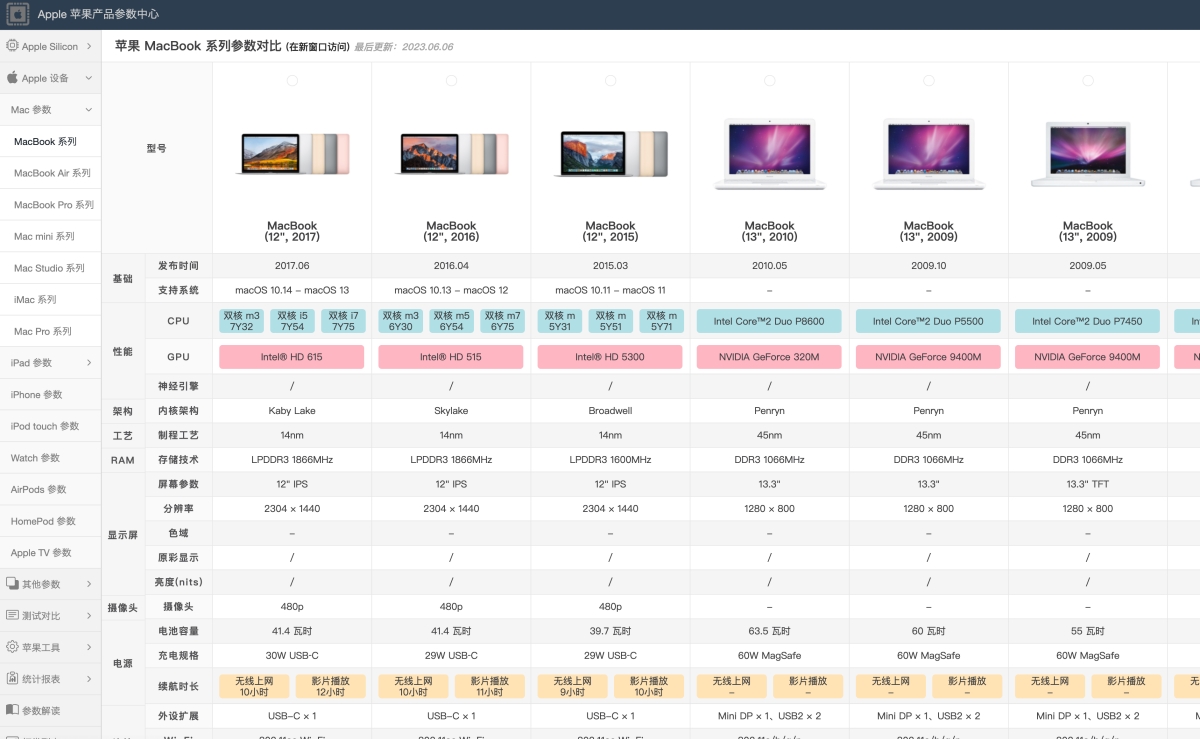
Task: Click the Intel HD 515 GPU tag
Action: tap(451, 357)
